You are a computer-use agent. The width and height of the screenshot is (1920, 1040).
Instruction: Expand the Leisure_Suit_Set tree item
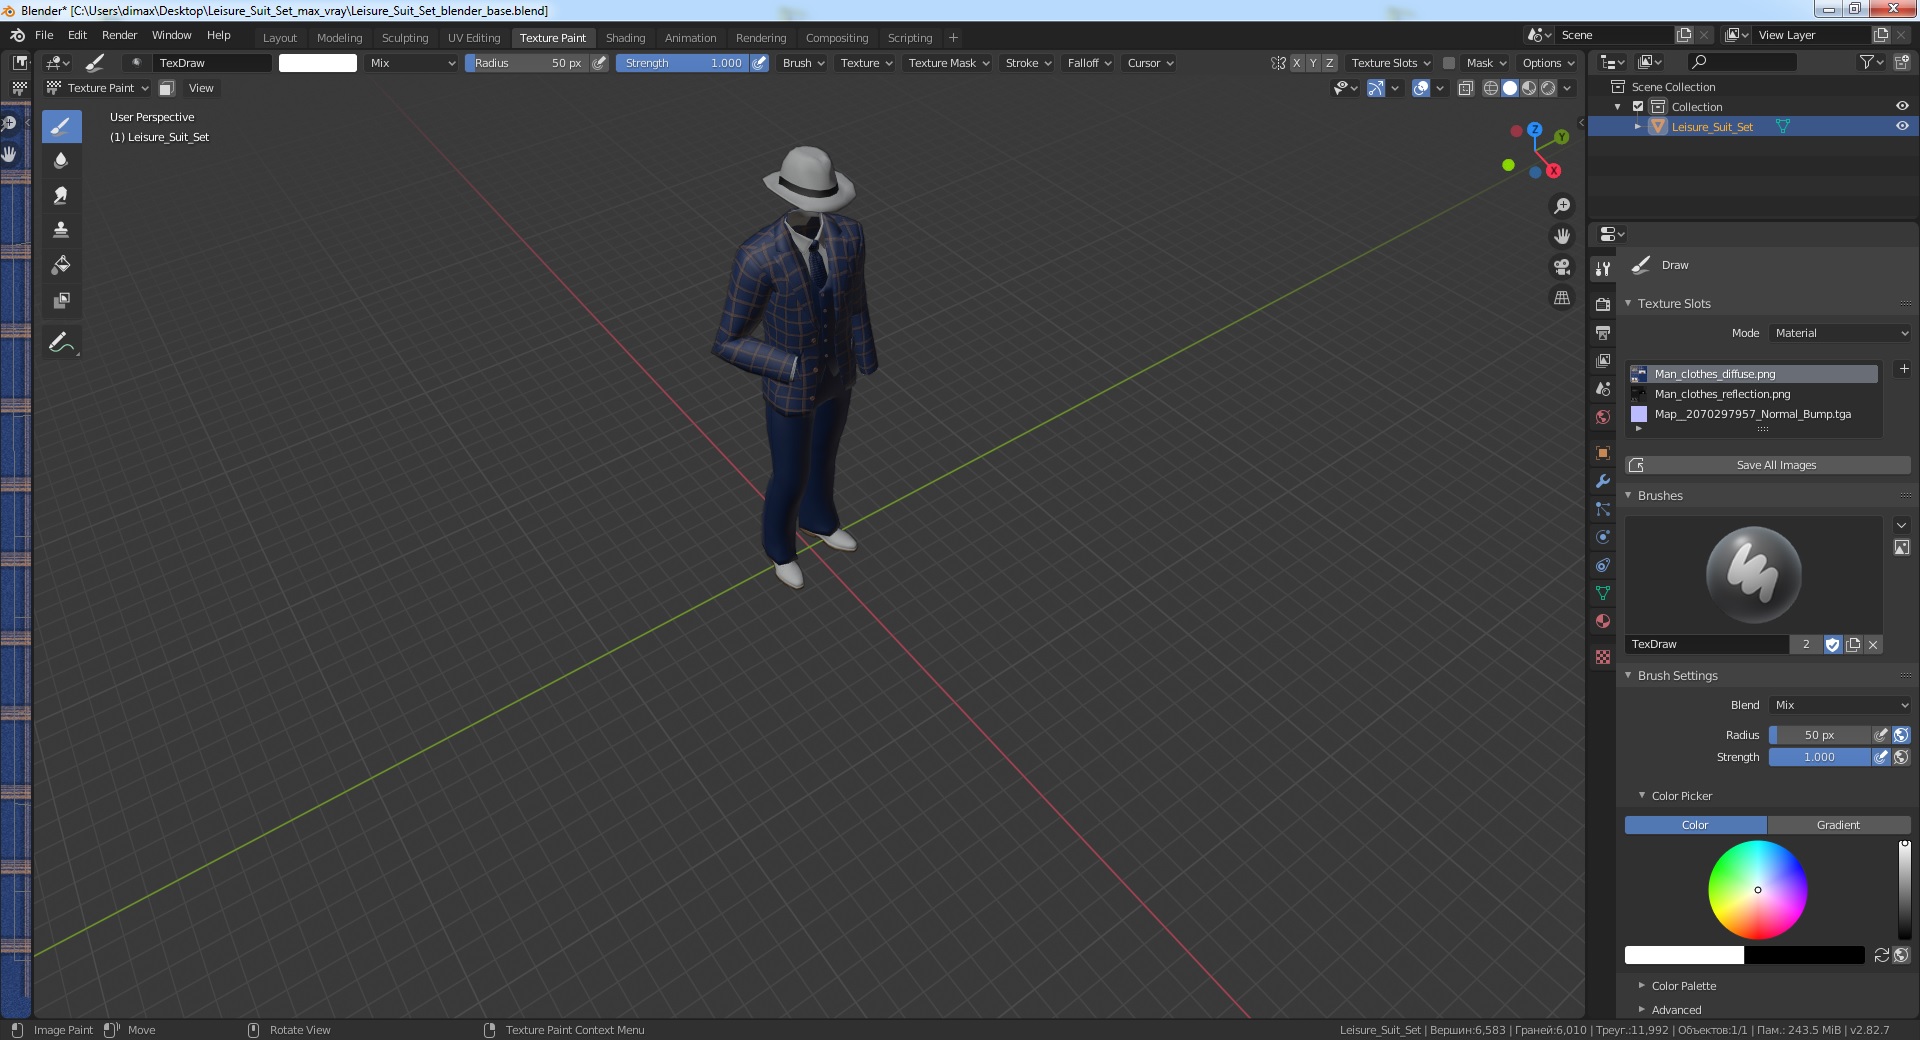[x=1638, y=127]
